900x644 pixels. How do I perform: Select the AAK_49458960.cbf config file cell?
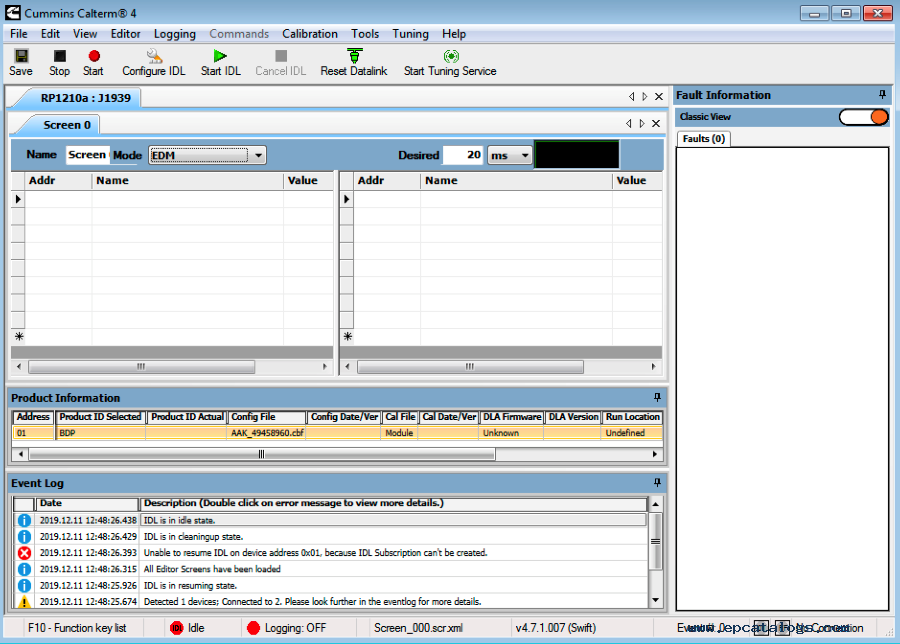[x=267, y=433]
